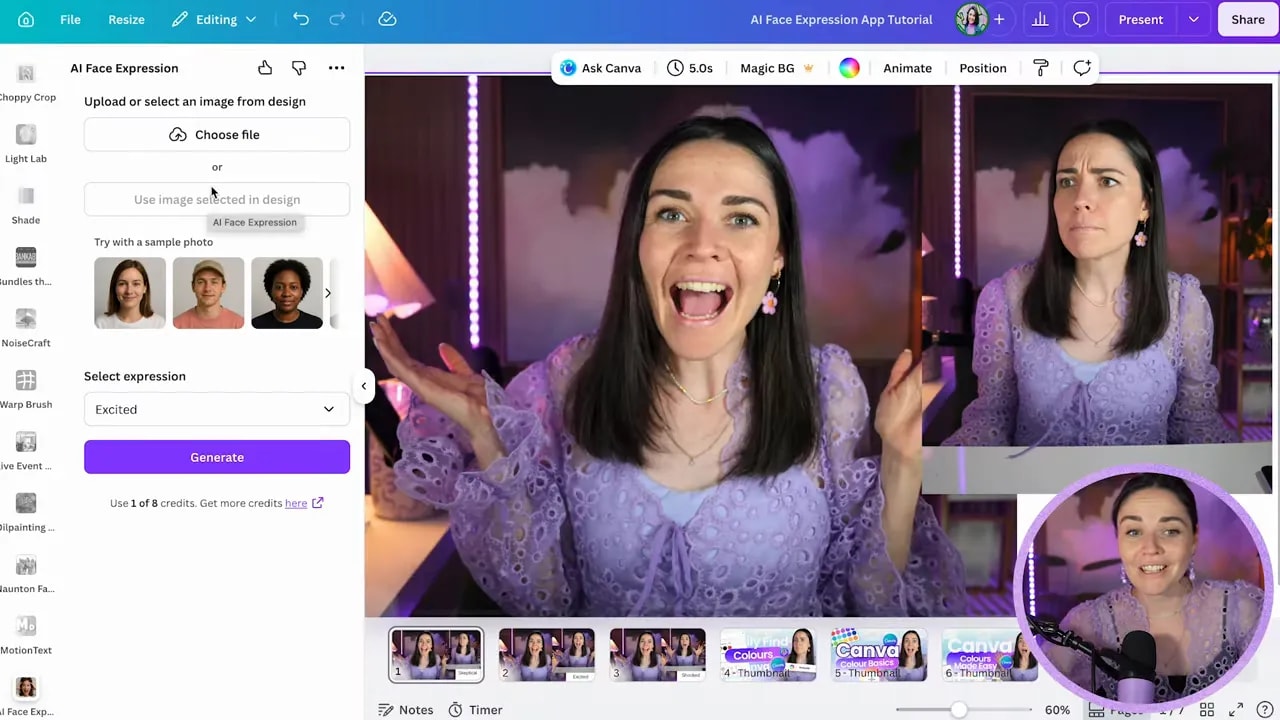Open the Animate options
Image resolution: width=1280 pixels, height=720 pixels.
point(907,68)
